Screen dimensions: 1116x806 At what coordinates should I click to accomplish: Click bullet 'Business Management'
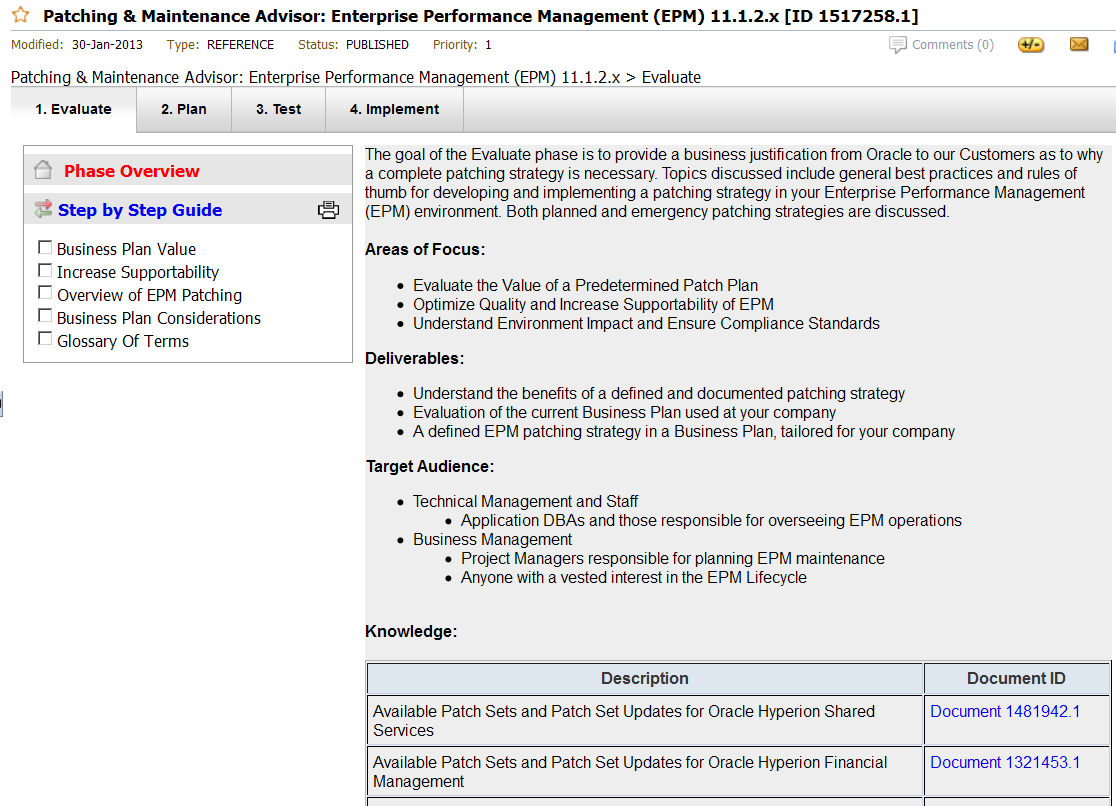pos(493,540)
